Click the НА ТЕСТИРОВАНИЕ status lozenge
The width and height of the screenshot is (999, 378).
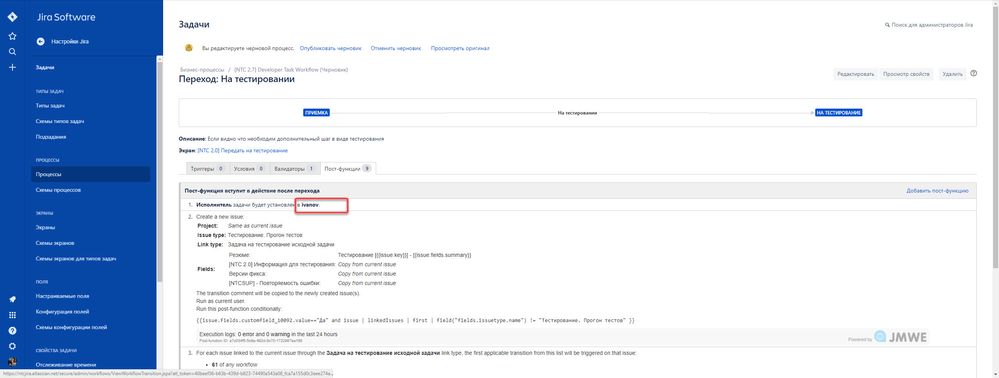click(x=839, y=113)
